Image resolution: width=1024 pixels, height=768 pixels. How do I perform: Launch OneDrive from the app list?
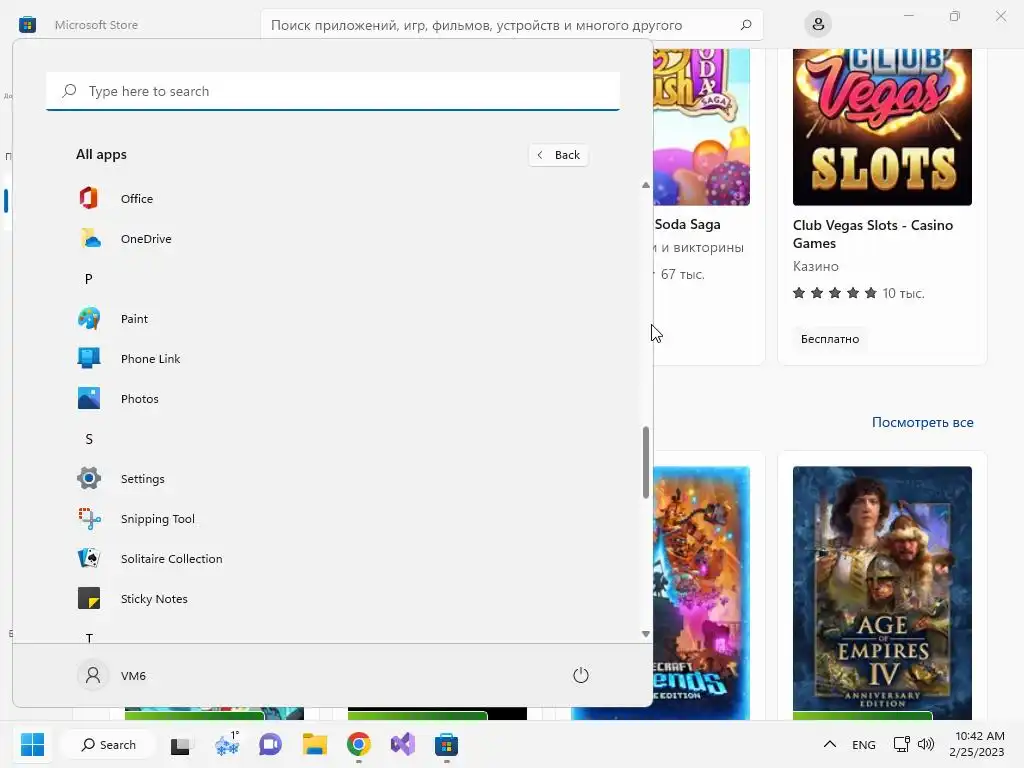coord(332,239)
